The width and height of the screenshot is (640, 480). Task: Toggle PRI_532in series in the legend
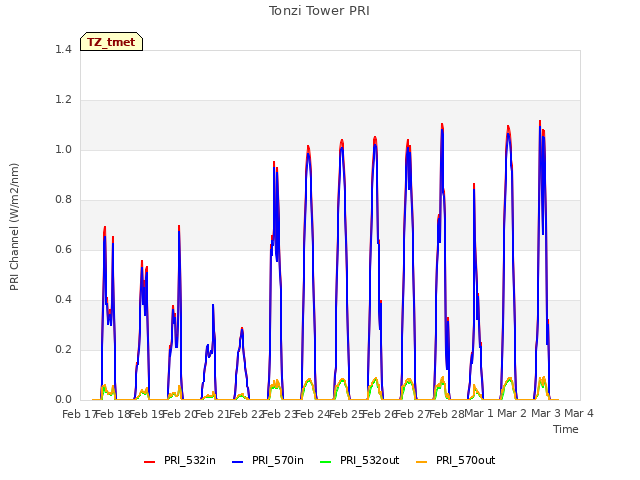pyautogui.click(x=180, y=460)
